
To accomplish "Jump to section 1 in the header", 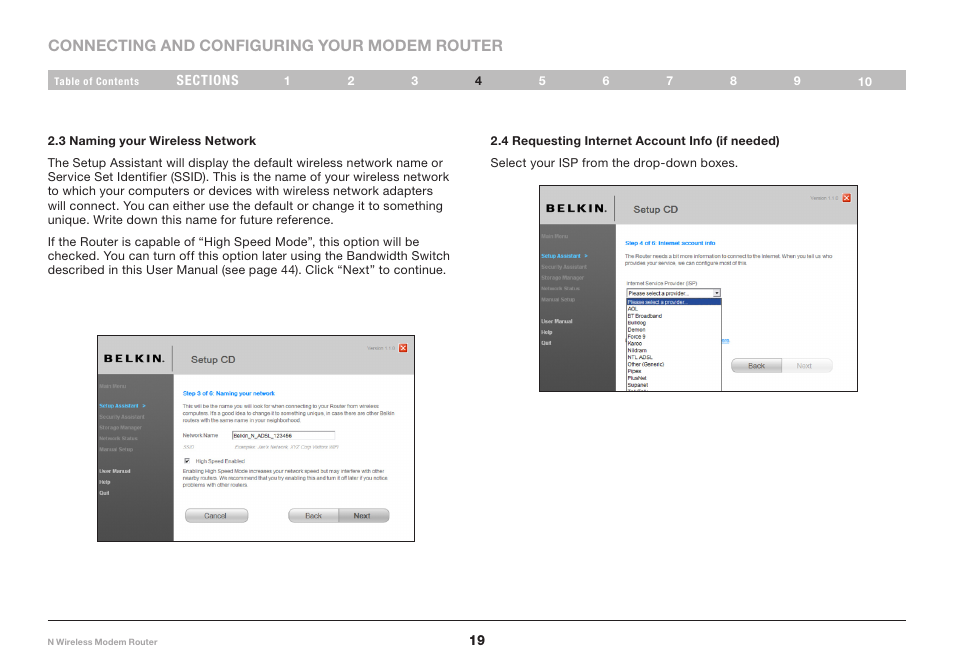I will pyautogui.click(x=287, y=81).
